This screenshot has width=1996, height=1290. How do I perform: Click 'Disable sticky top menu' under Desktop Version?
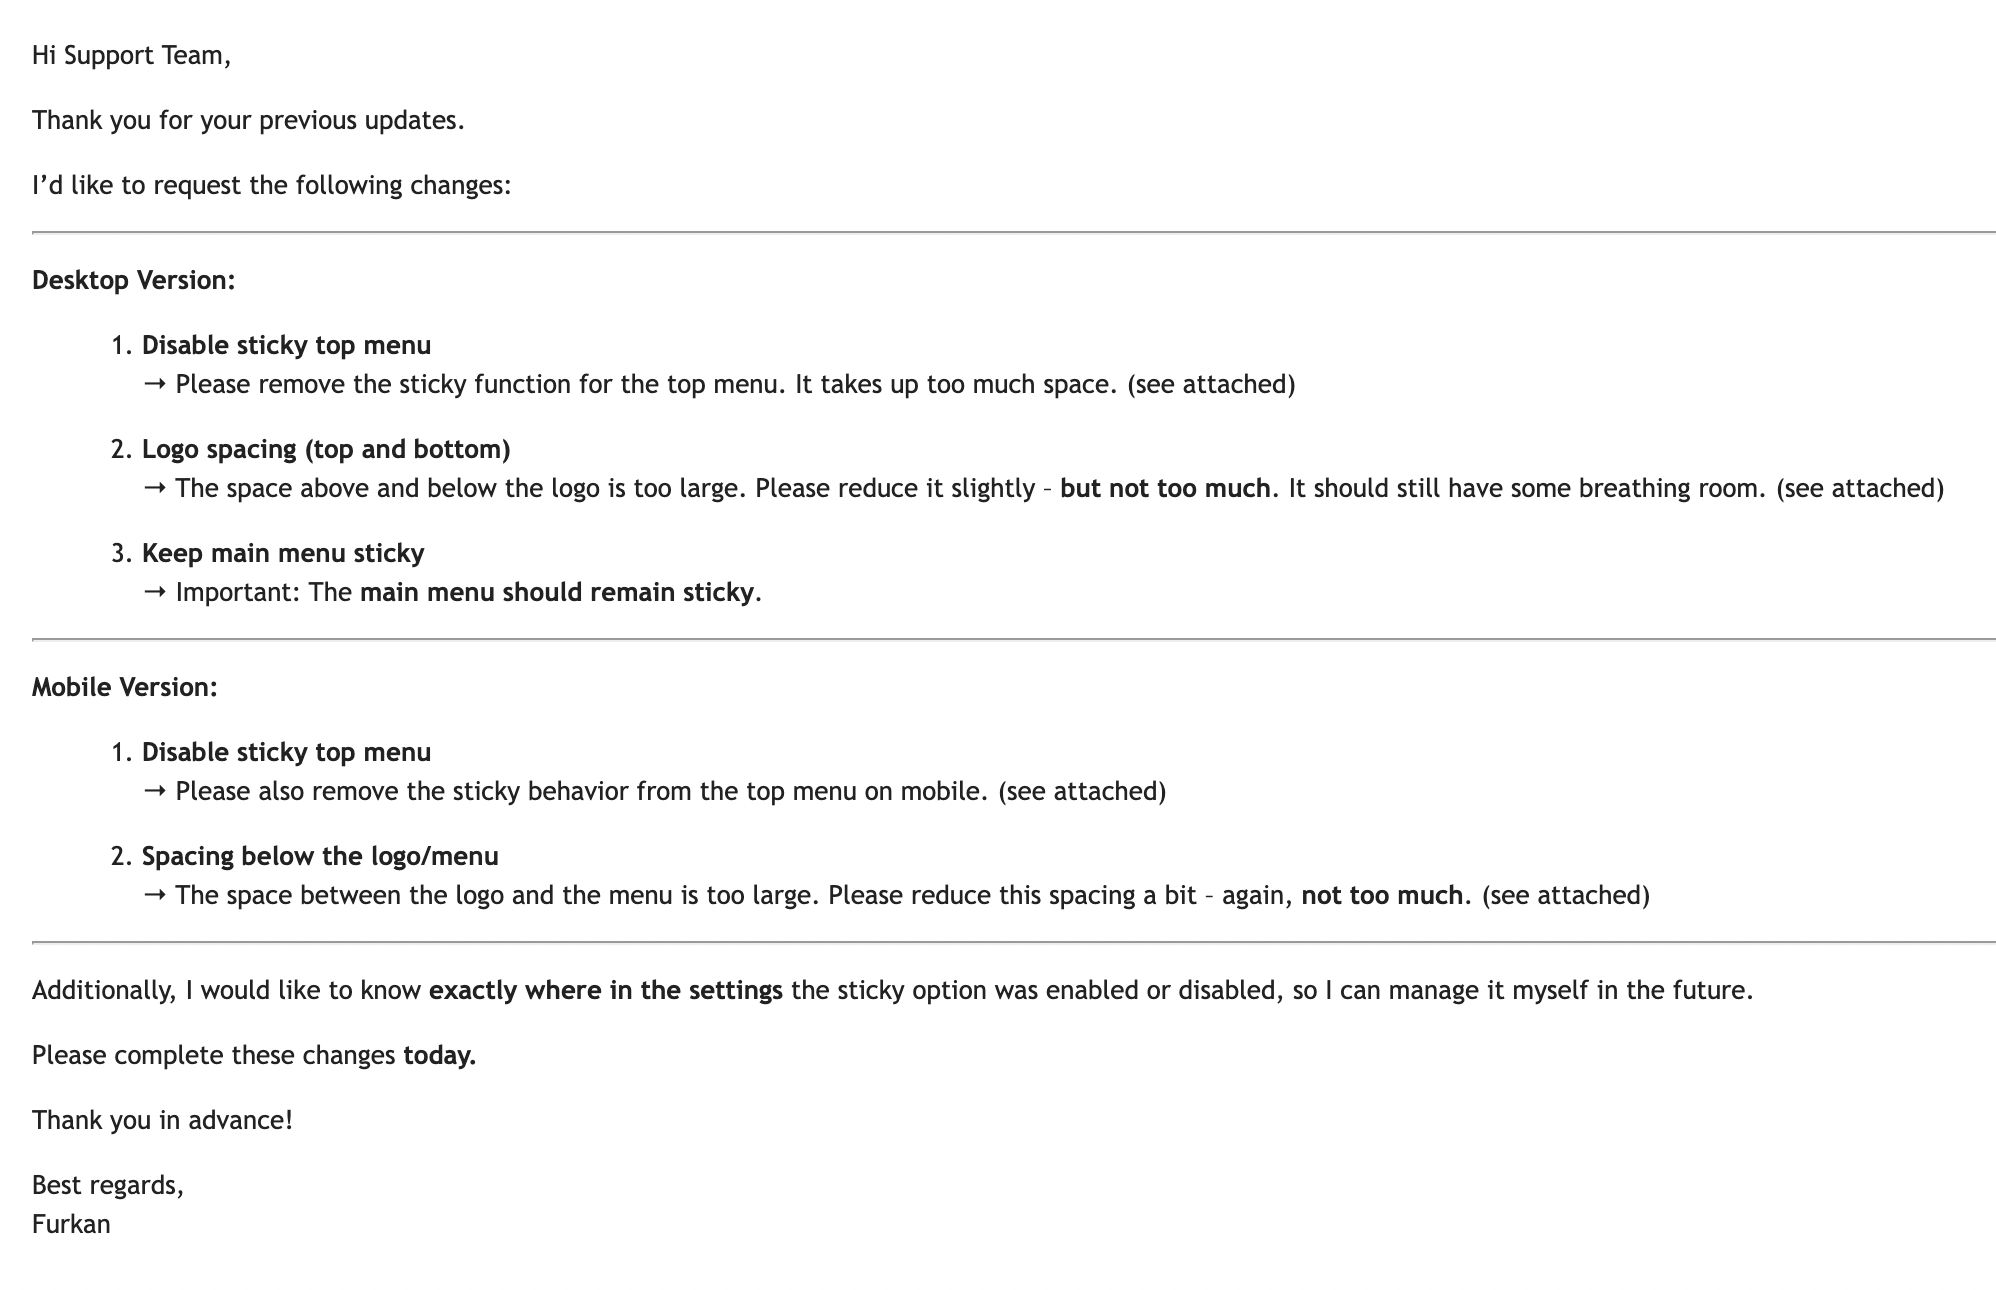tap(287, 346)
